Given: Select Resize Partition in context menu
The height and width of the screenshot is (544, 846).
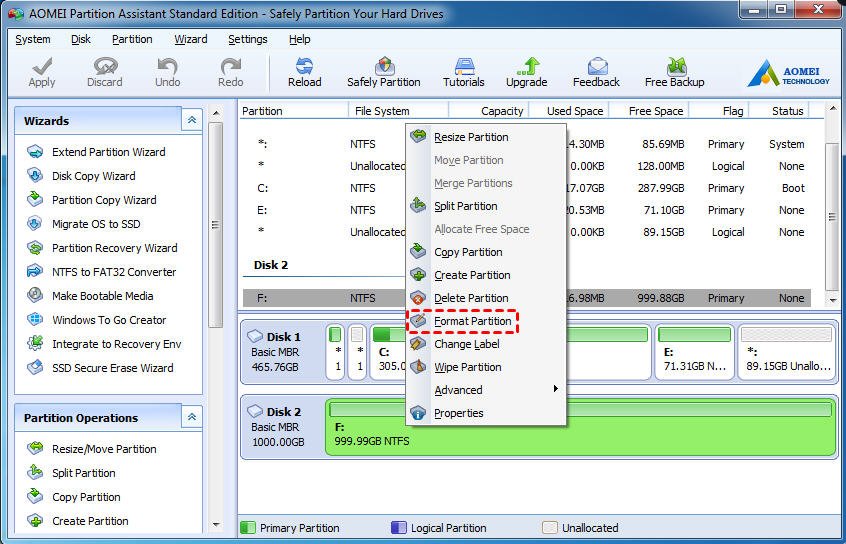Looking at the screenshot, I should 486,137.
